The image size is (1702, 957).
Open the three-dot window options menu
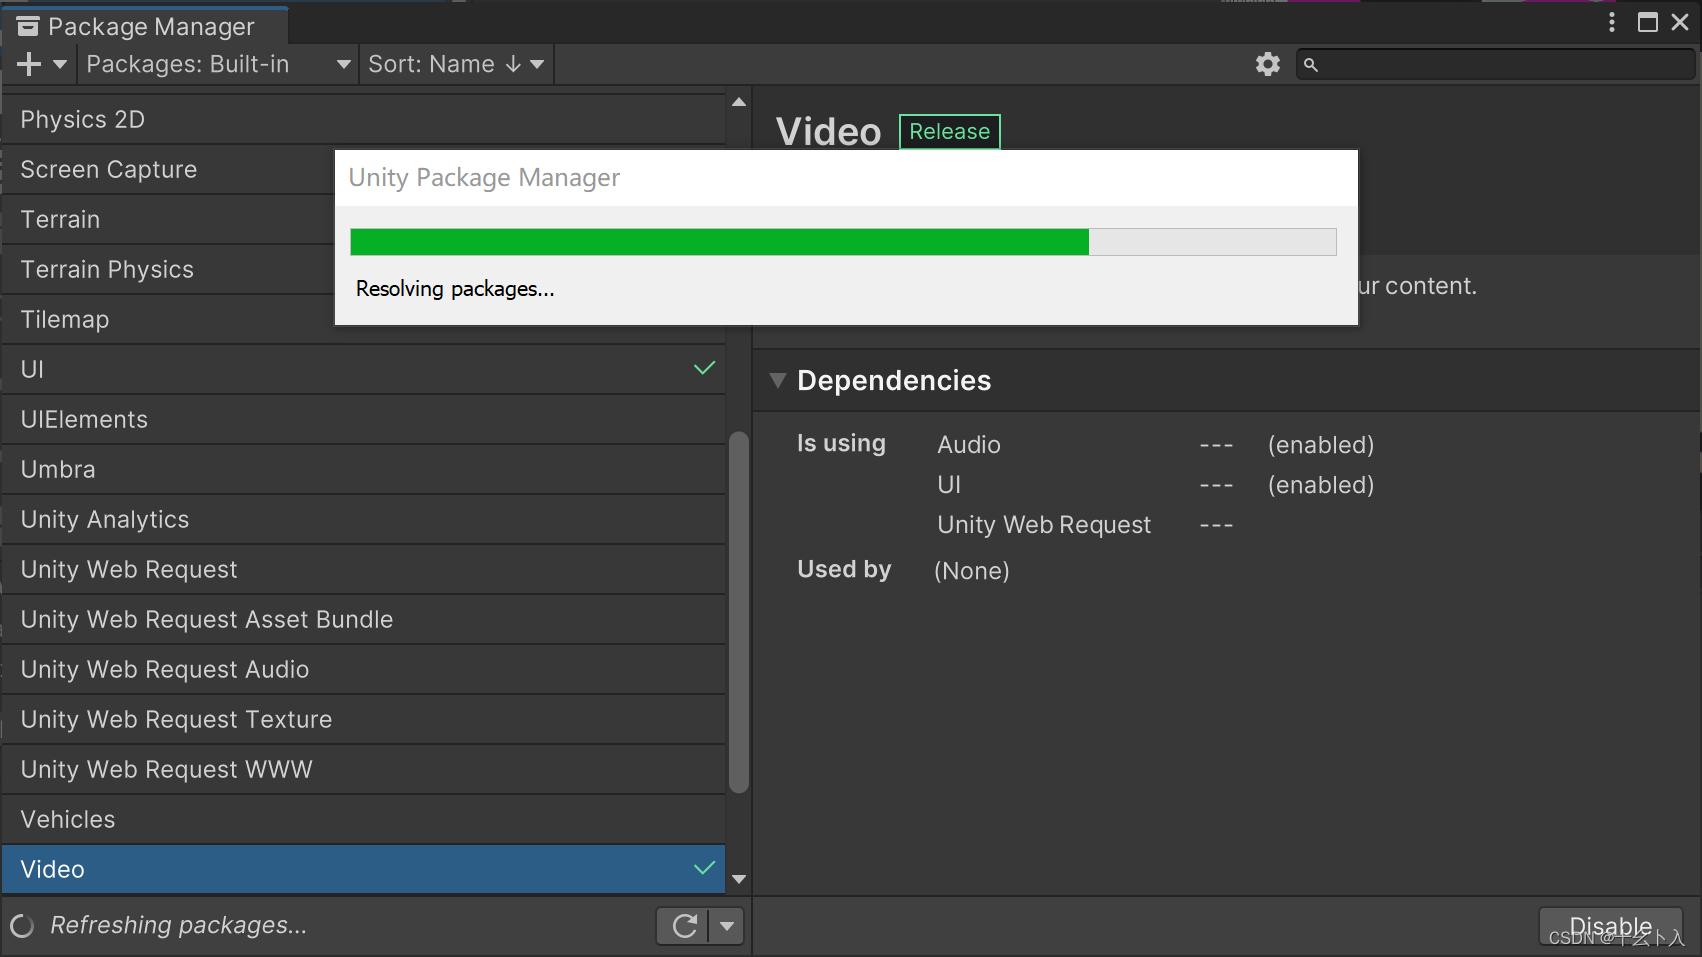[1612, 22]
